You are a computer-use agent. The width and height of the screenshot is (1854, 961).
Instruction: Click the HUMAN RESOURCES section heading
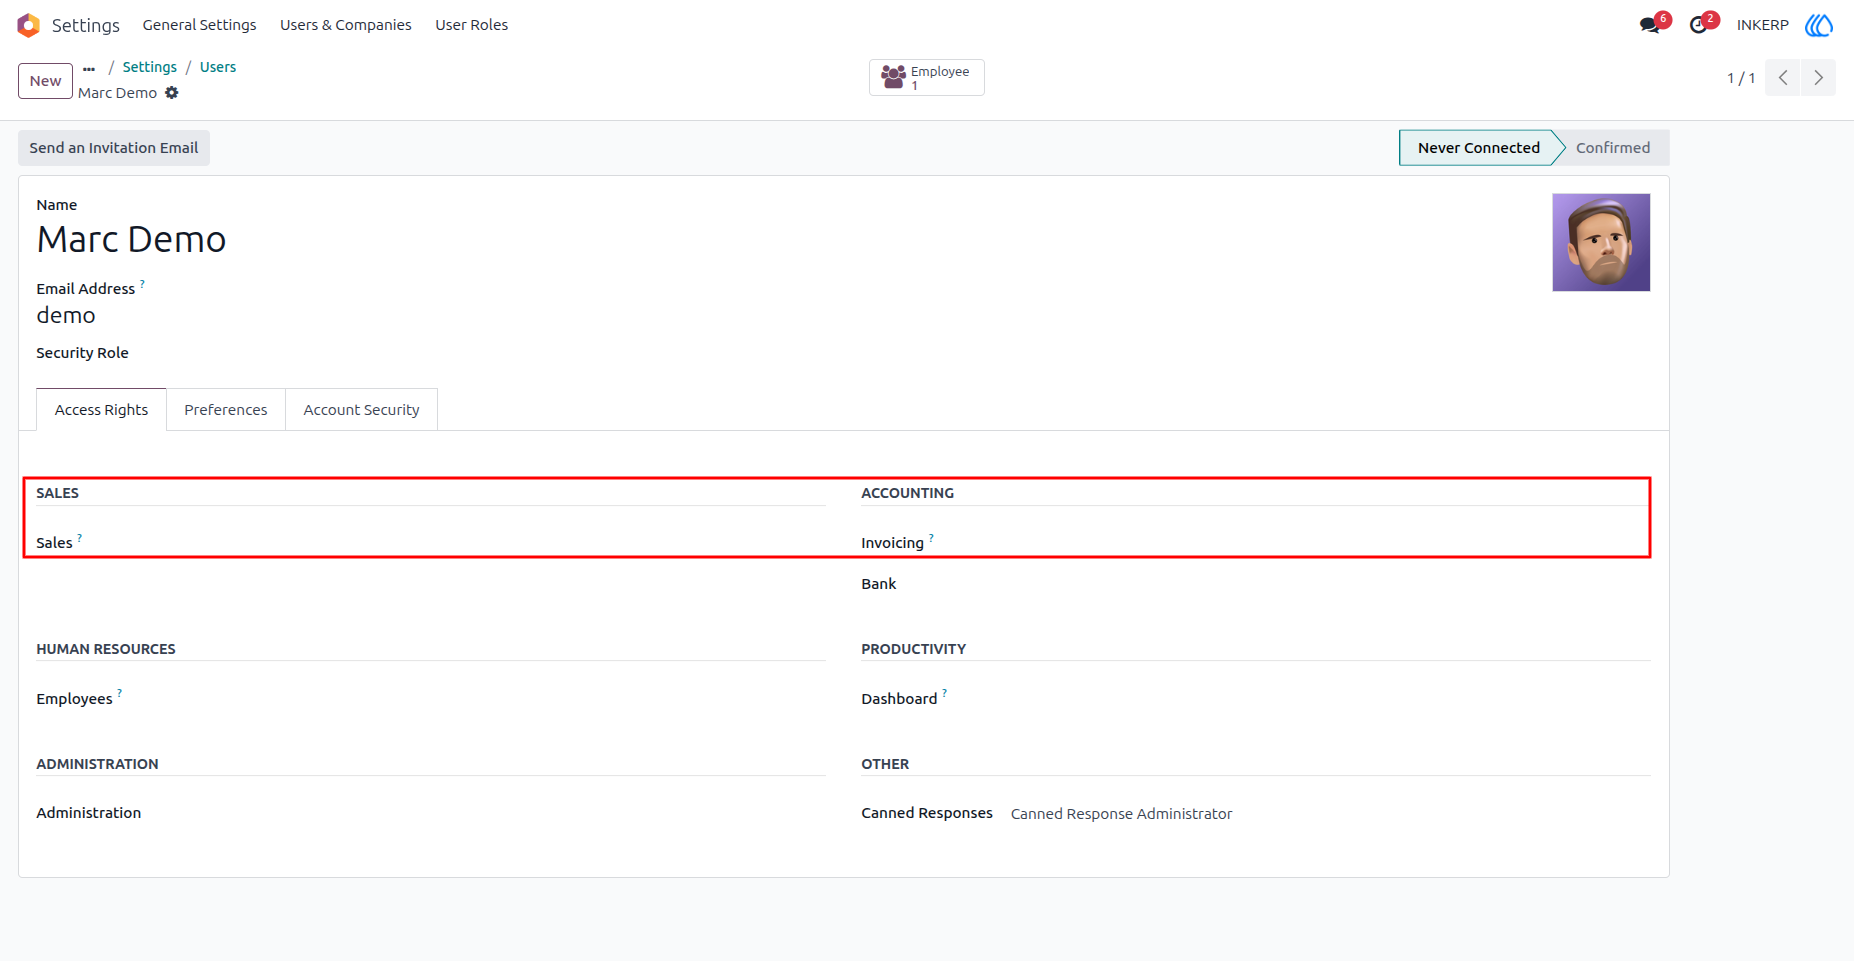106,649
